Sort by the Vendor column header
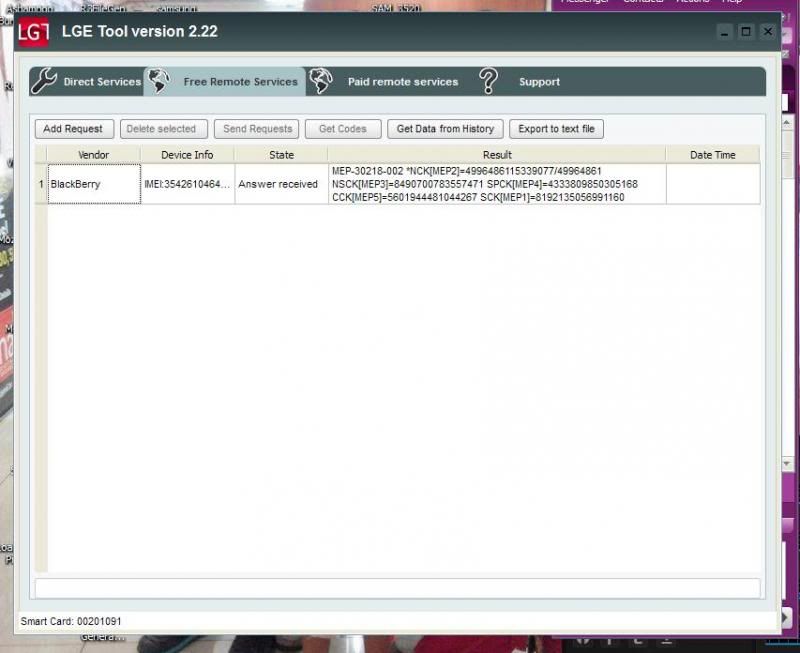The image size is (800, 653). (x=93, y=155)
